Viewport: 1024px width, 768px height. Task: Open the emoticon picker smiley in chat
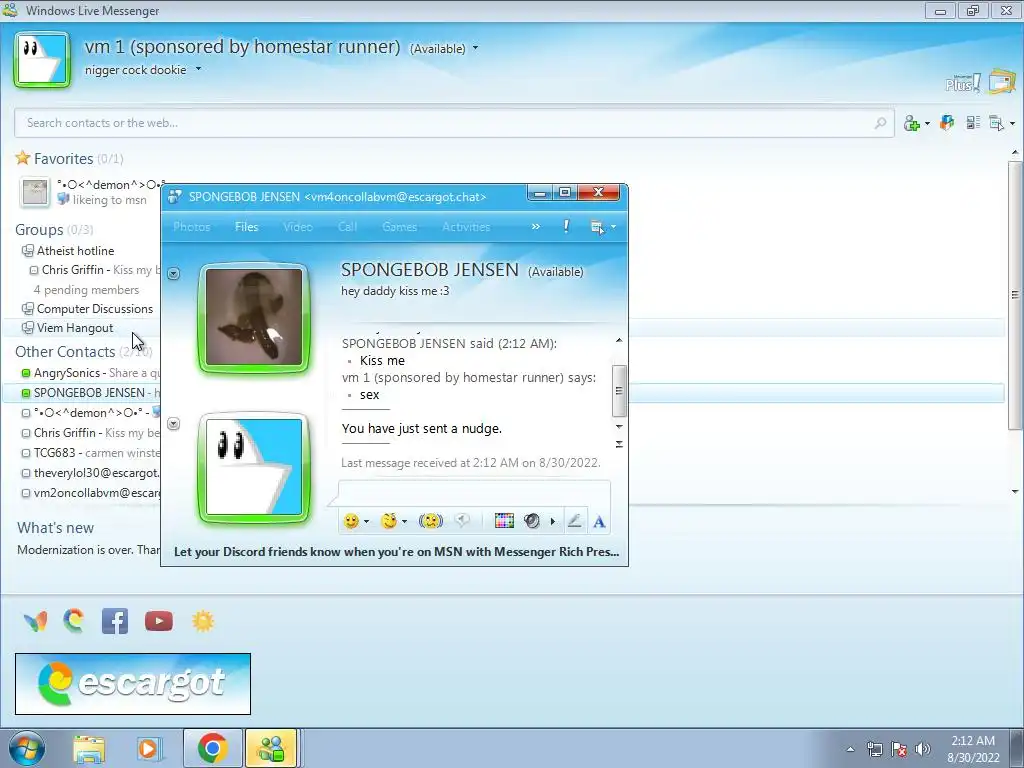click(351, 521)
